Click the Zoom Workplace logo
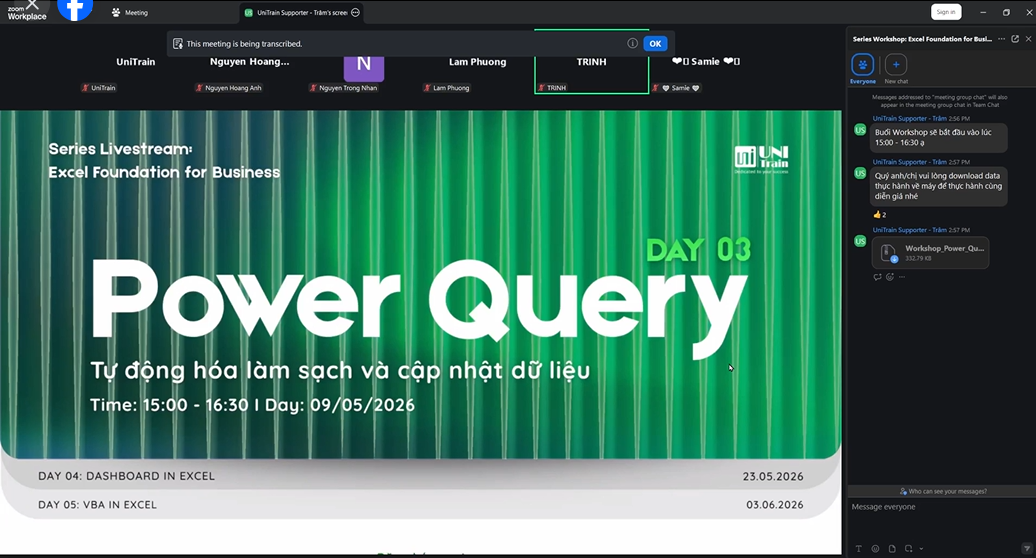This screenshot has width=1036, height=558. [26, 13]
